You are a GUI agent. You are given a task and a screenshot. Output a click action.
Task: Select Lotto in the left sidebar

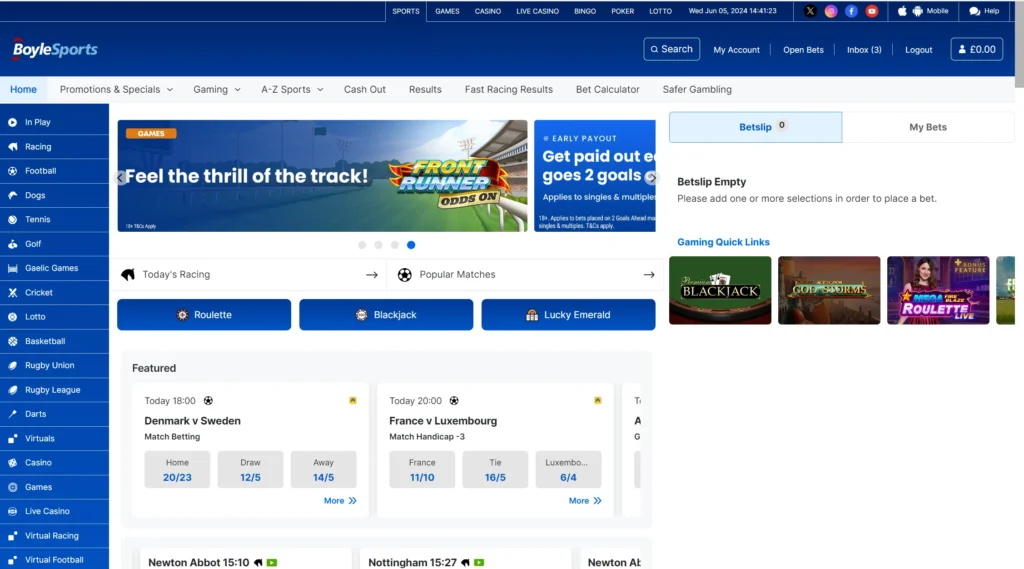(x=54, y=317)
